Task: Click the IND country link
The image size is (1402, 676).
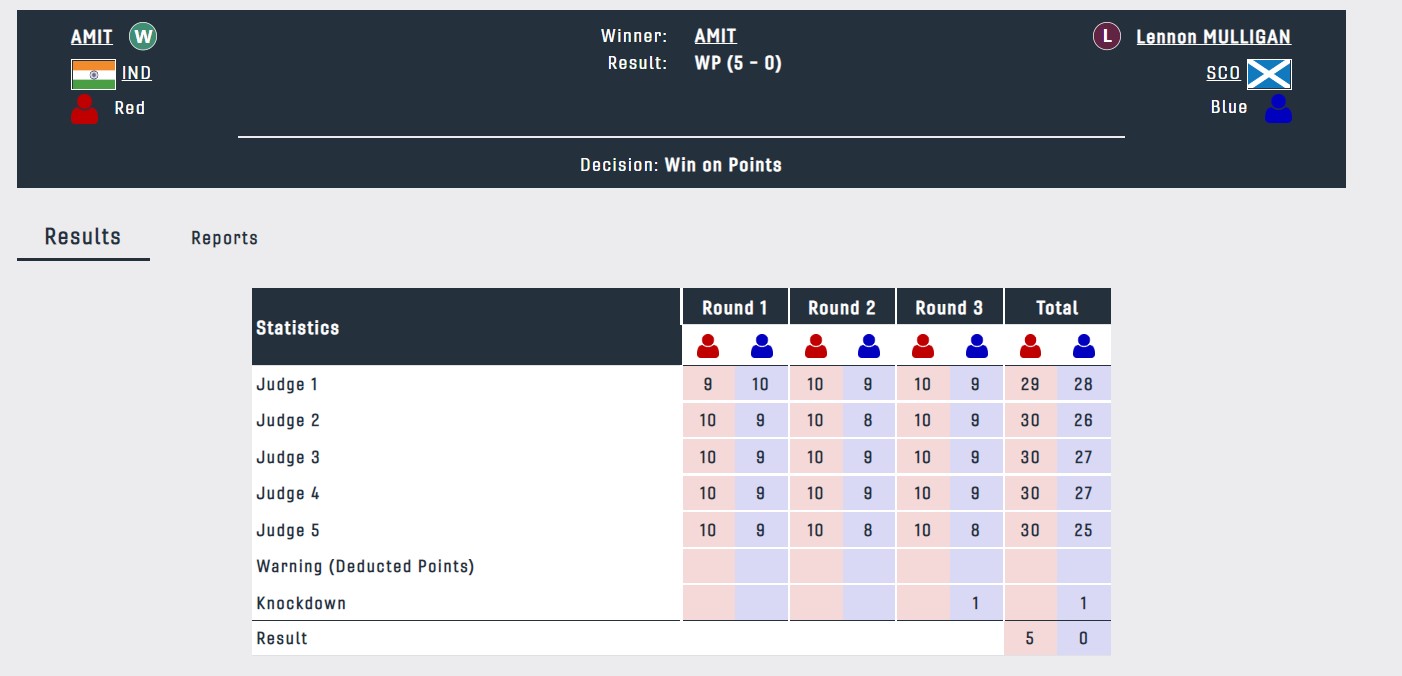Action: [x=137, y=74]
